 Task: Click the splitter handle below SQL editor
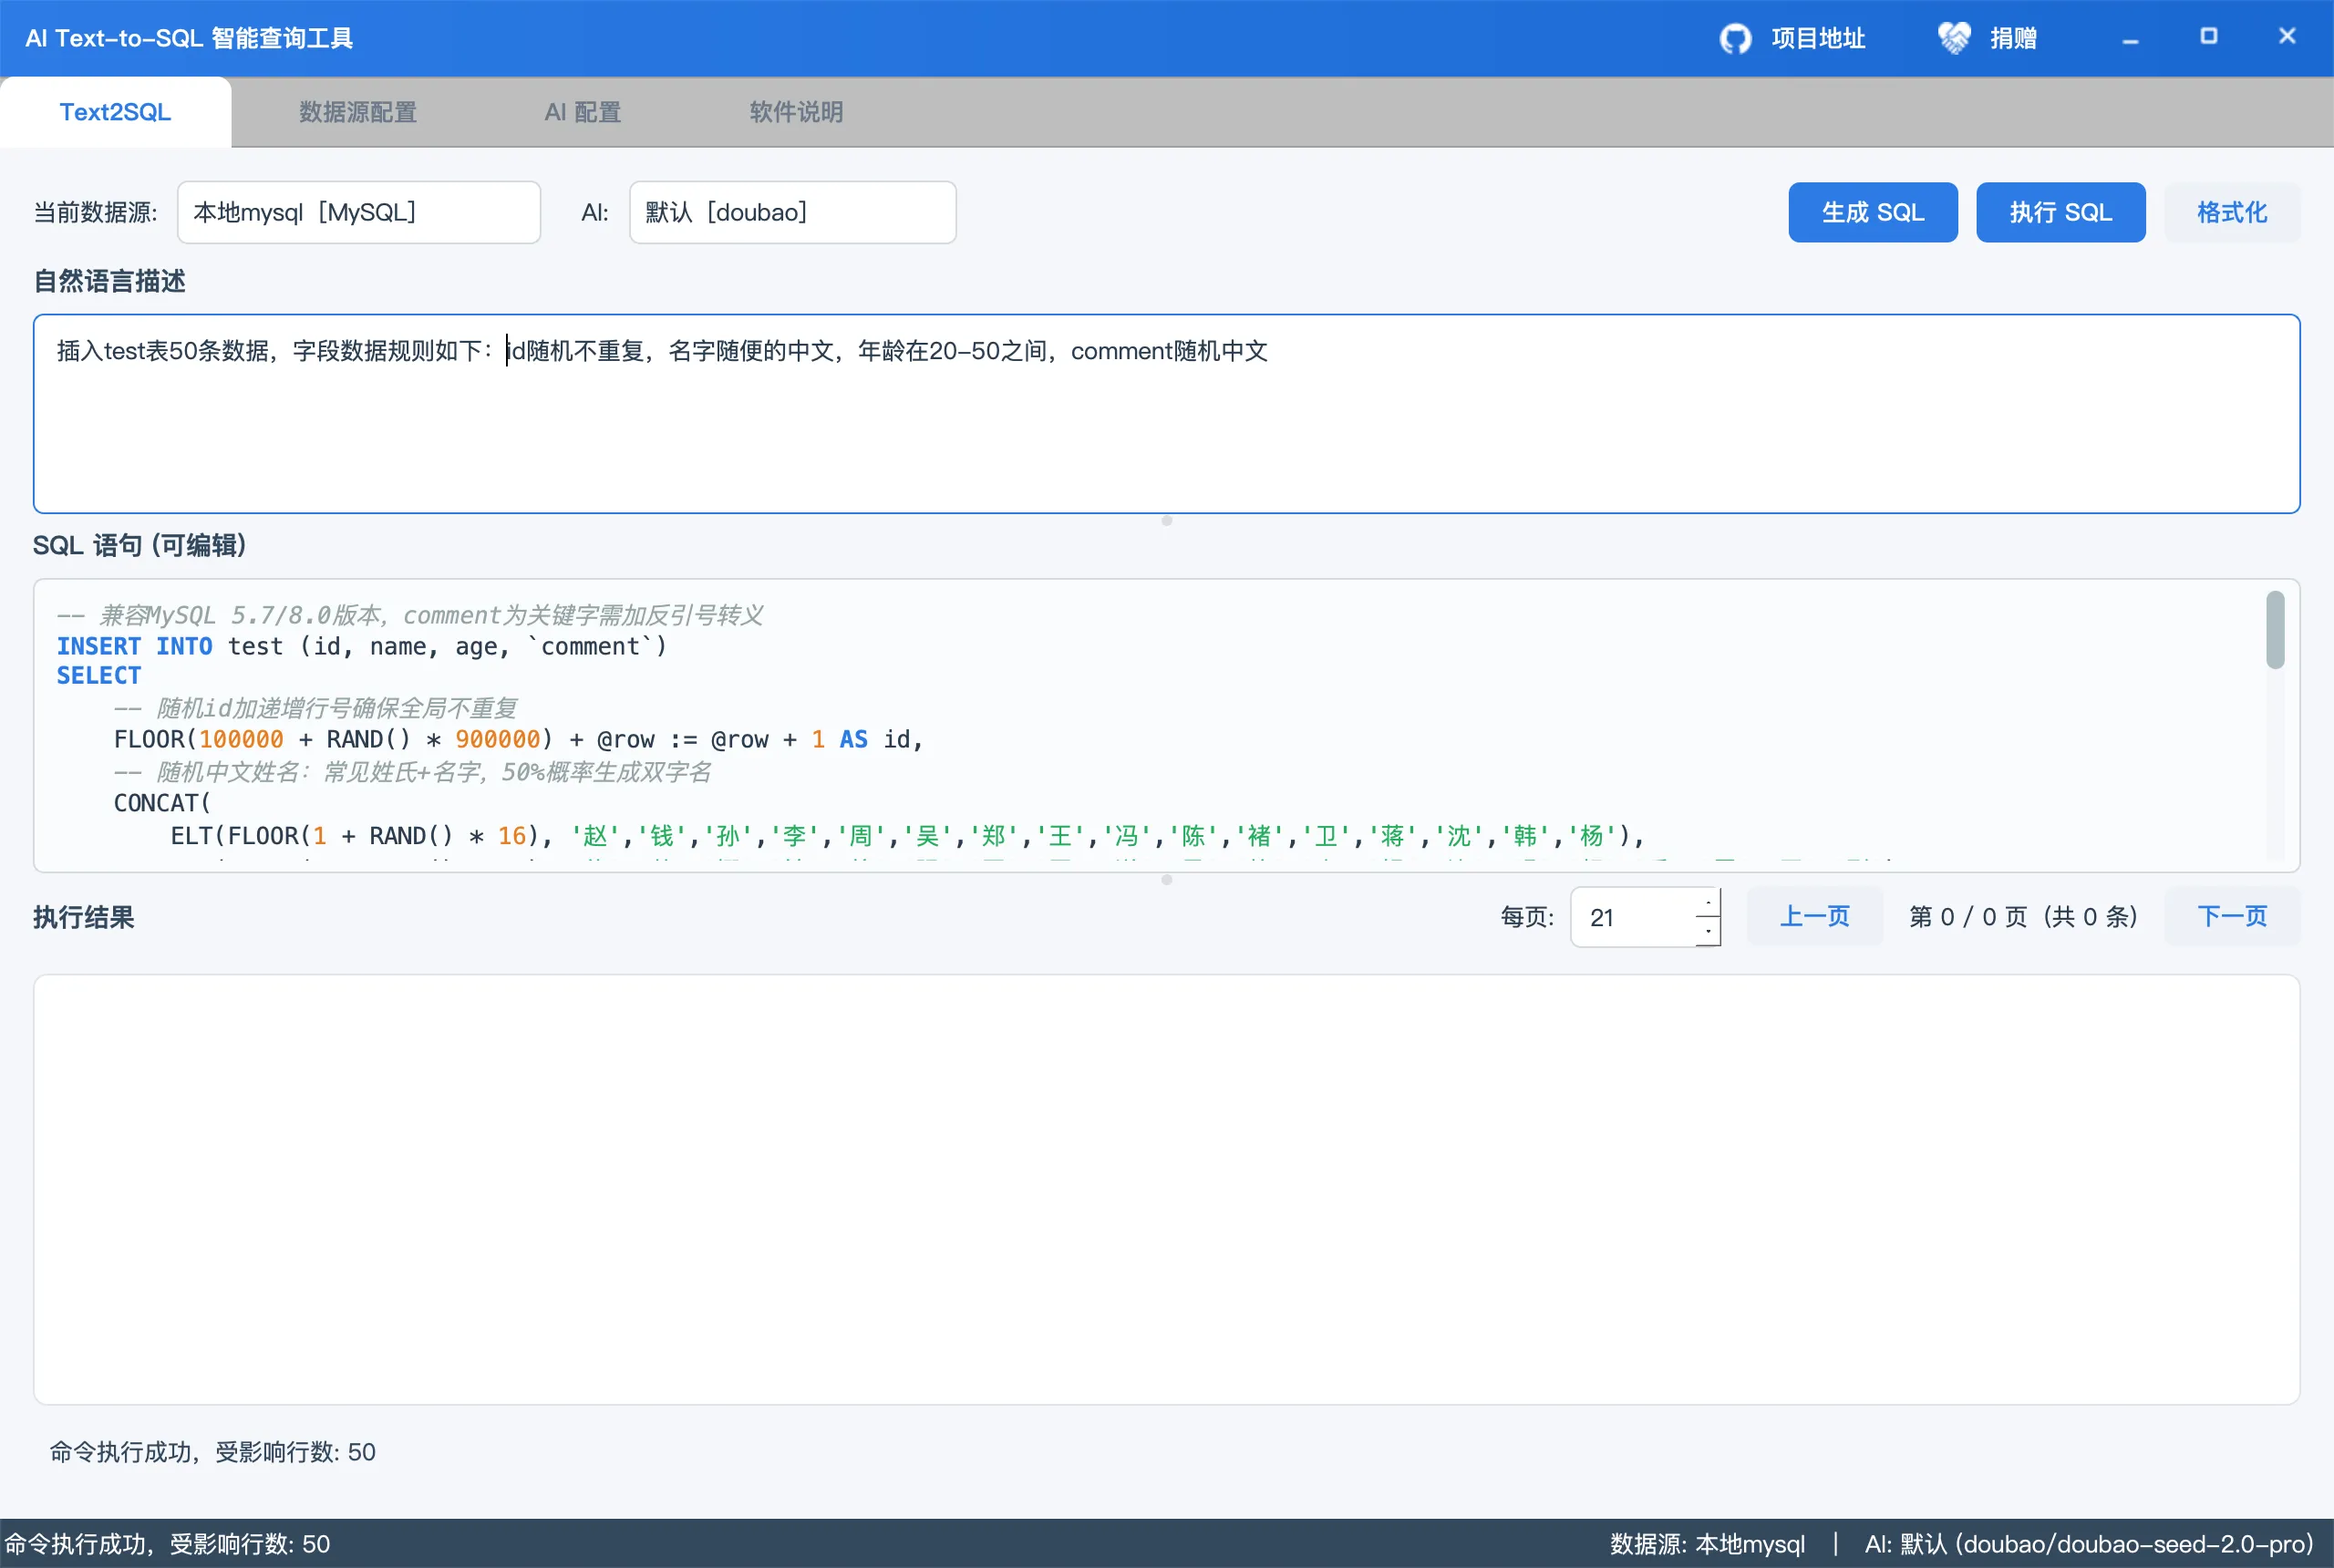1166,880
